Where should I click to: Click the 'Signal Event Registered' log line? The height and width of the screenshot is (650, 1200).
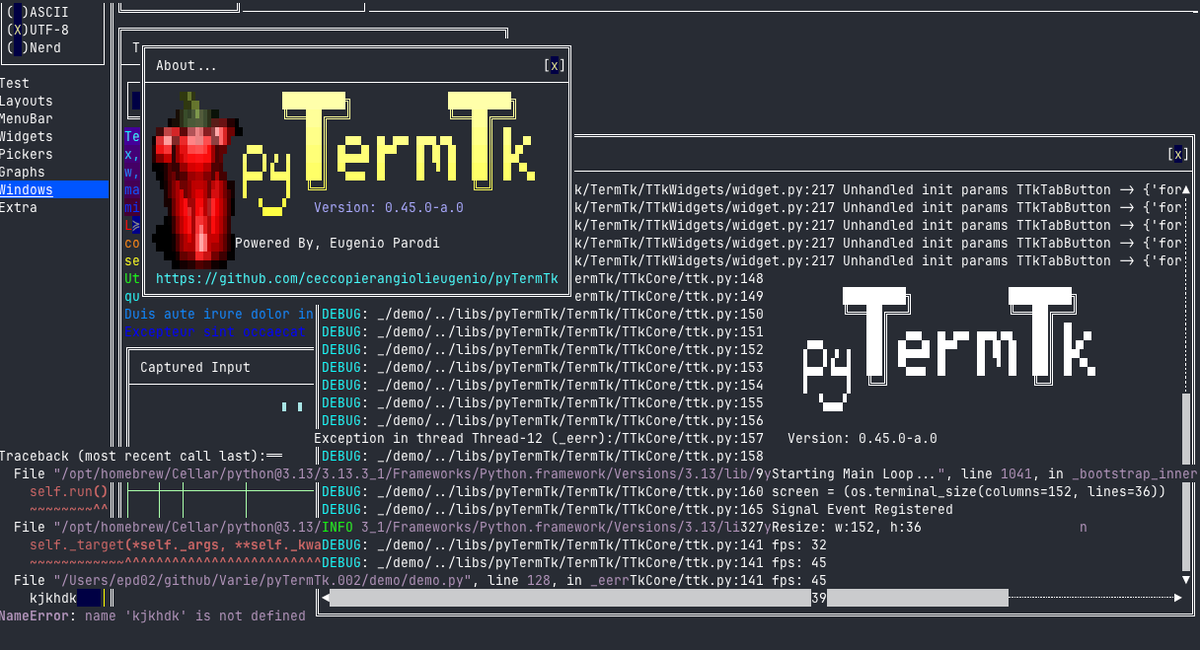[862, 509]
